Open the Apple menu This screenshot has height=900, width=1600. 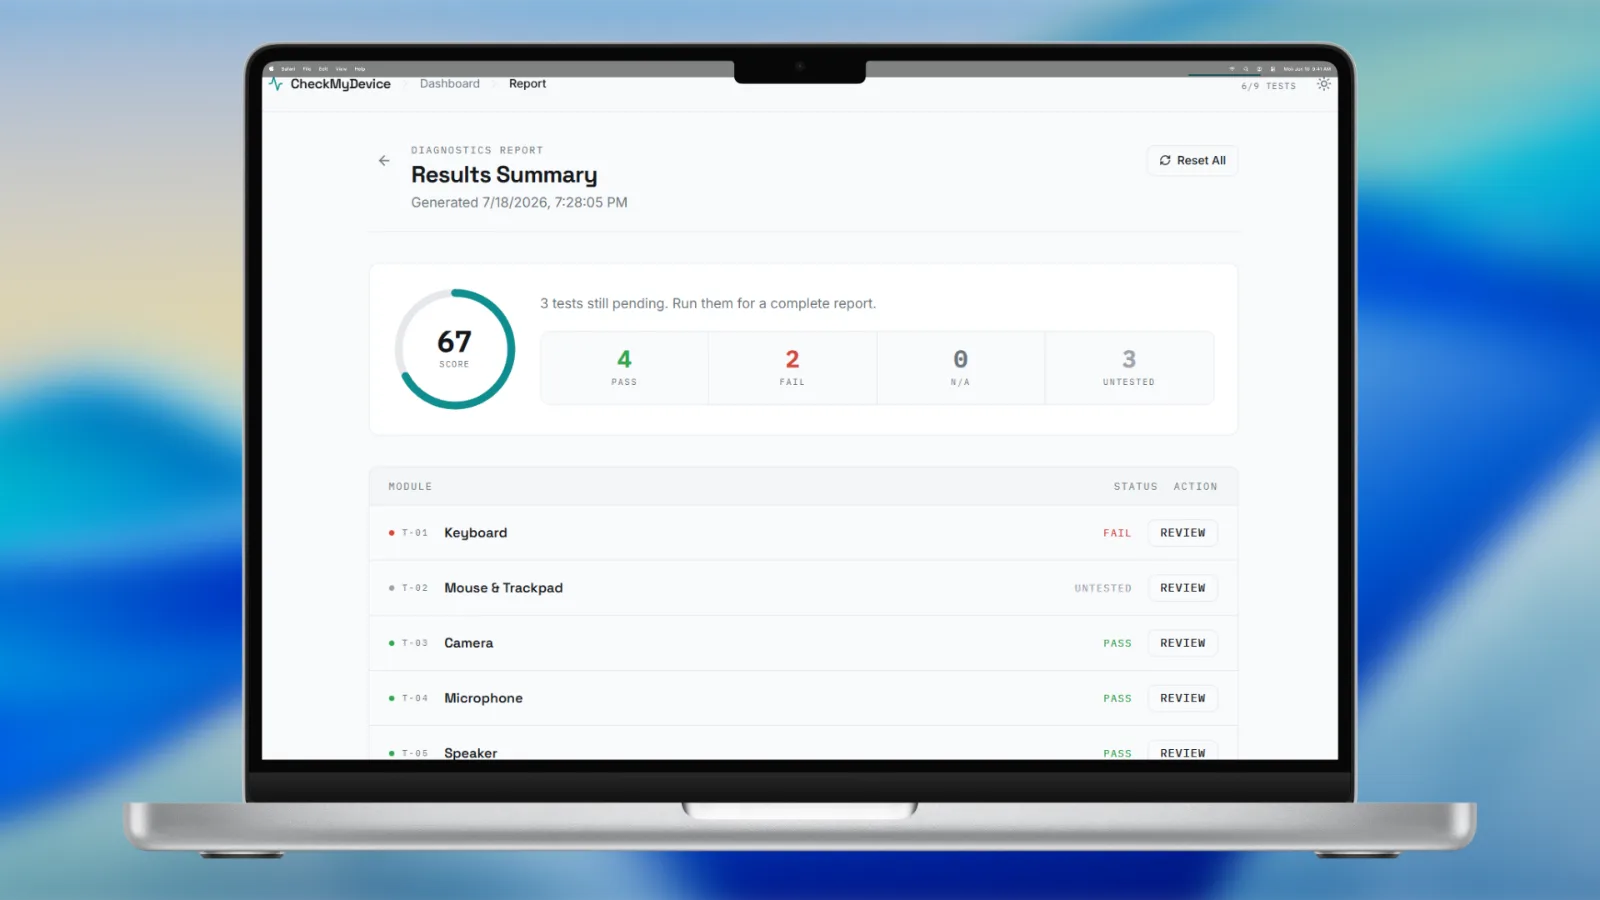tap(271, 69)
